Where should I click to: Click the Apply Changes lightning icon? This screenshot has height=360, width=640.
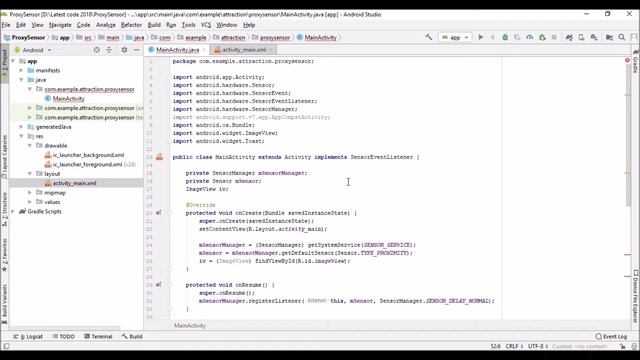tap(493, 37)
